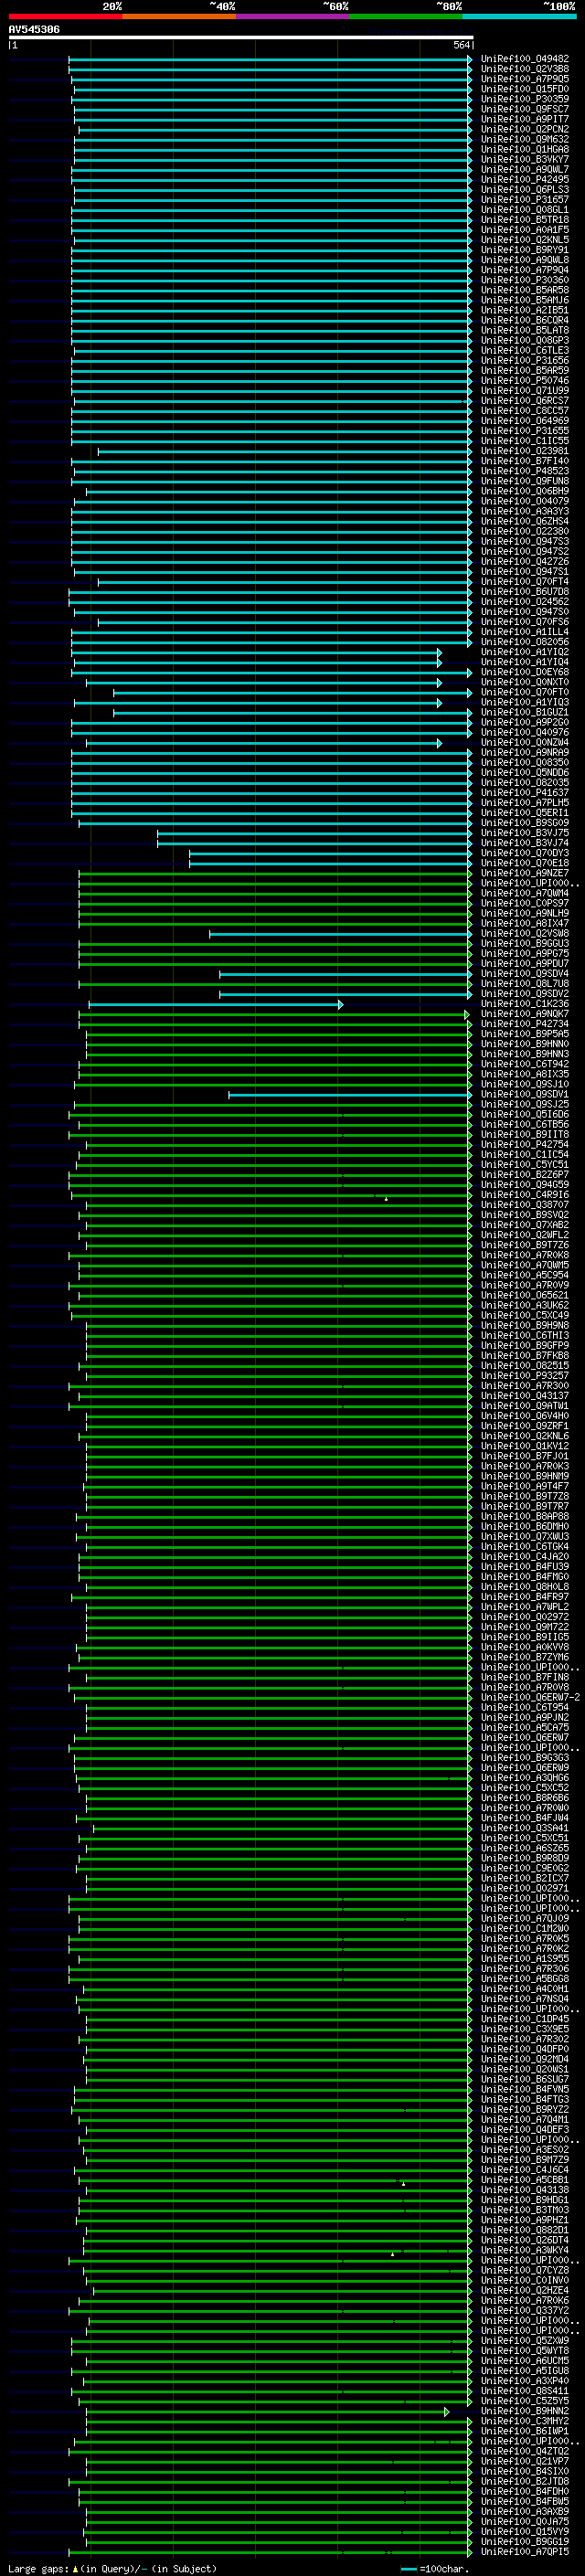Click the red ~20% identity legend bar

[x=65, y=16]
